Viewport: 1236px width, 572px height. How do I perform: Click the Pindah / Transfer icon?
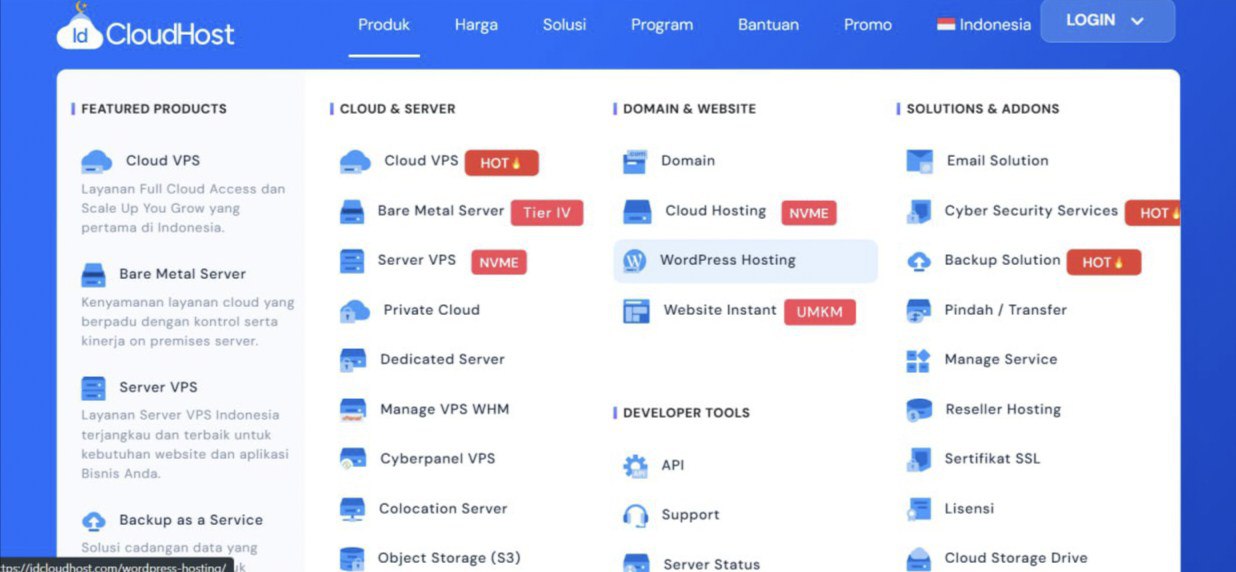[918, 311]
